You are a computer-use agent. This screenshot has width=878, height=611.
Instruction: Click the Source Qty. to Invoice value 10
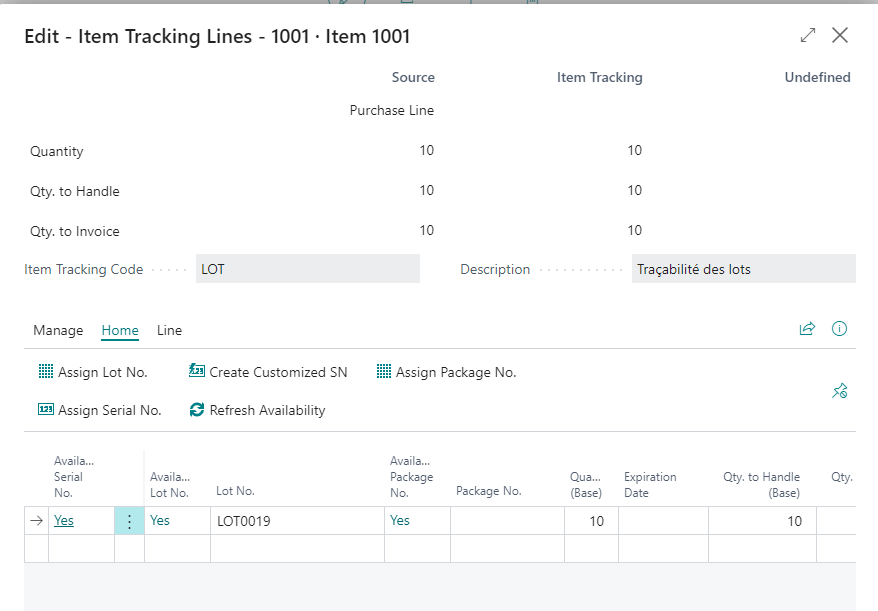pyautogui.click(x=427, y=230)
